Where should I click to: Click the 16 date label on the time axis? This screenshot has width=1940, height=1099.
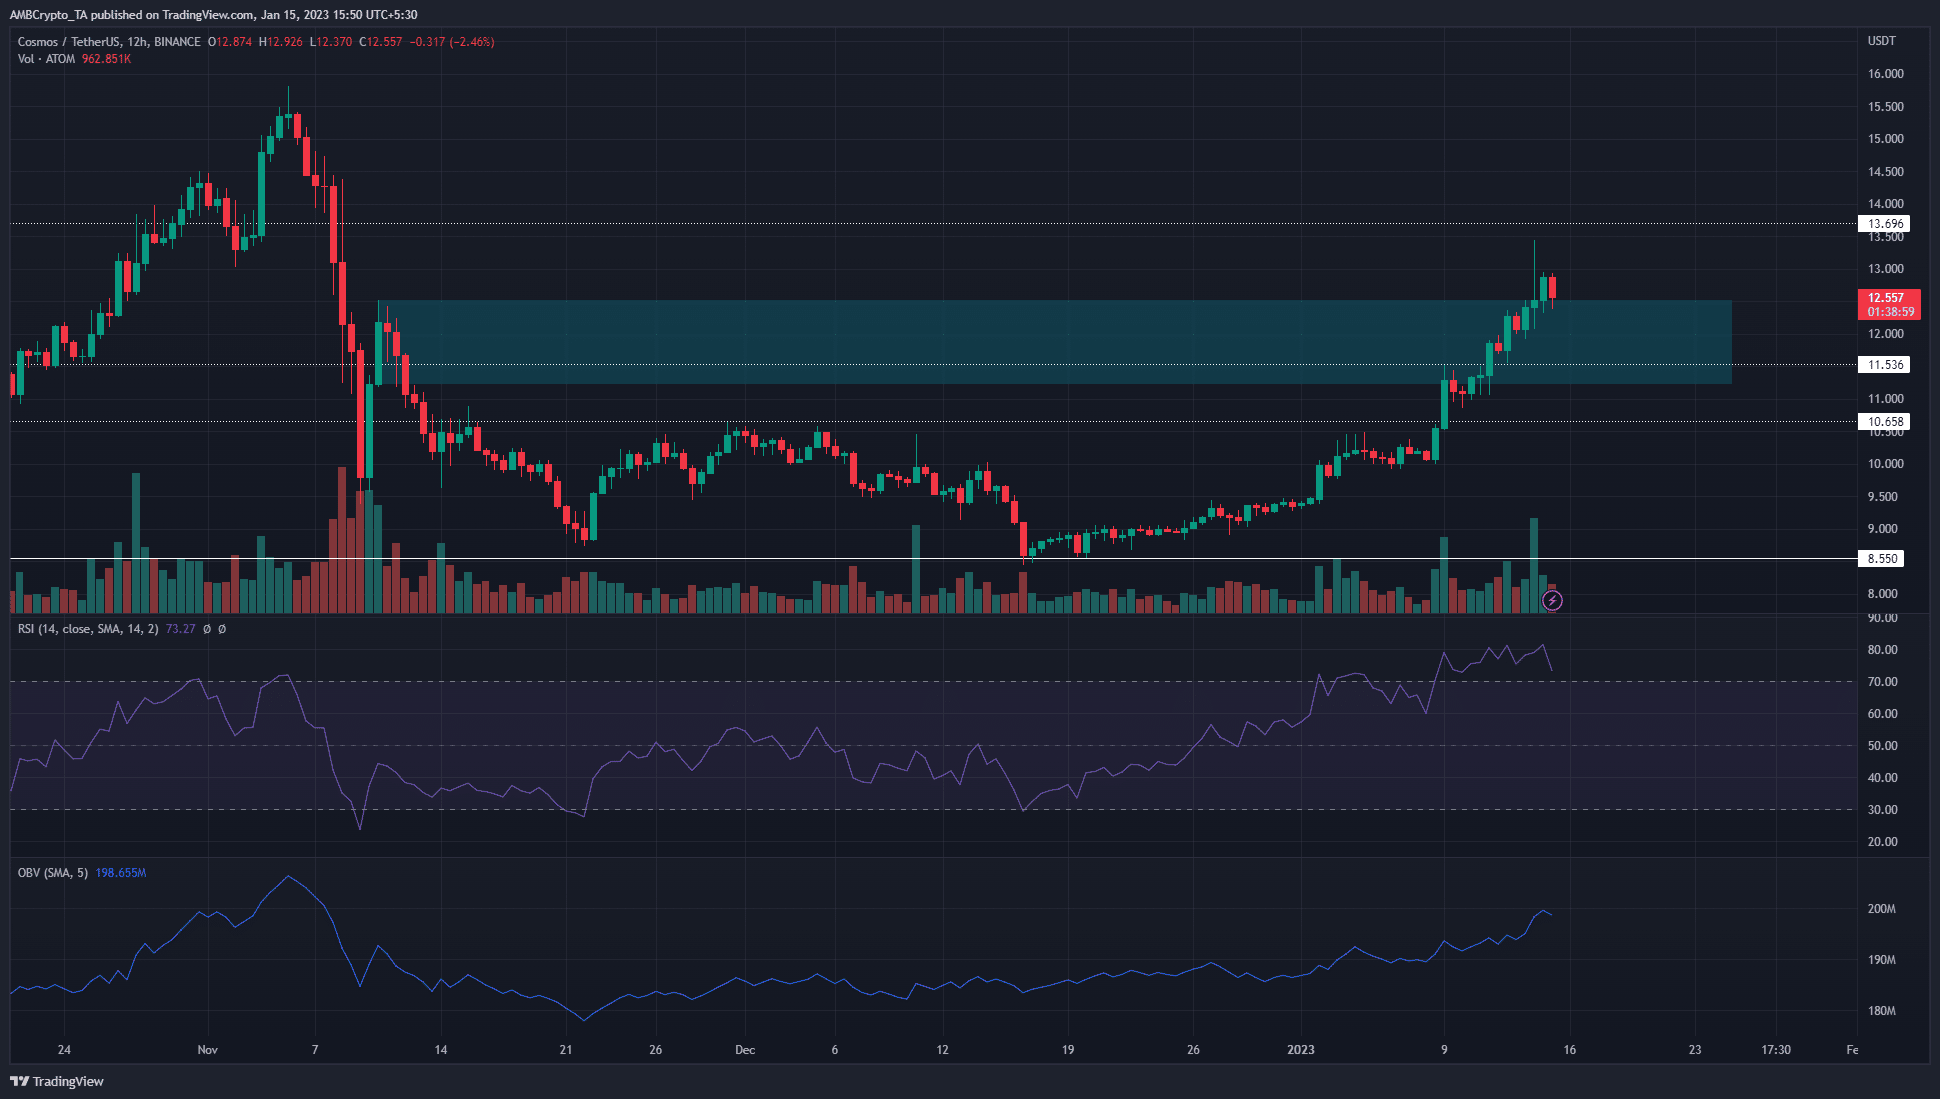[x=1570, y=1050]
